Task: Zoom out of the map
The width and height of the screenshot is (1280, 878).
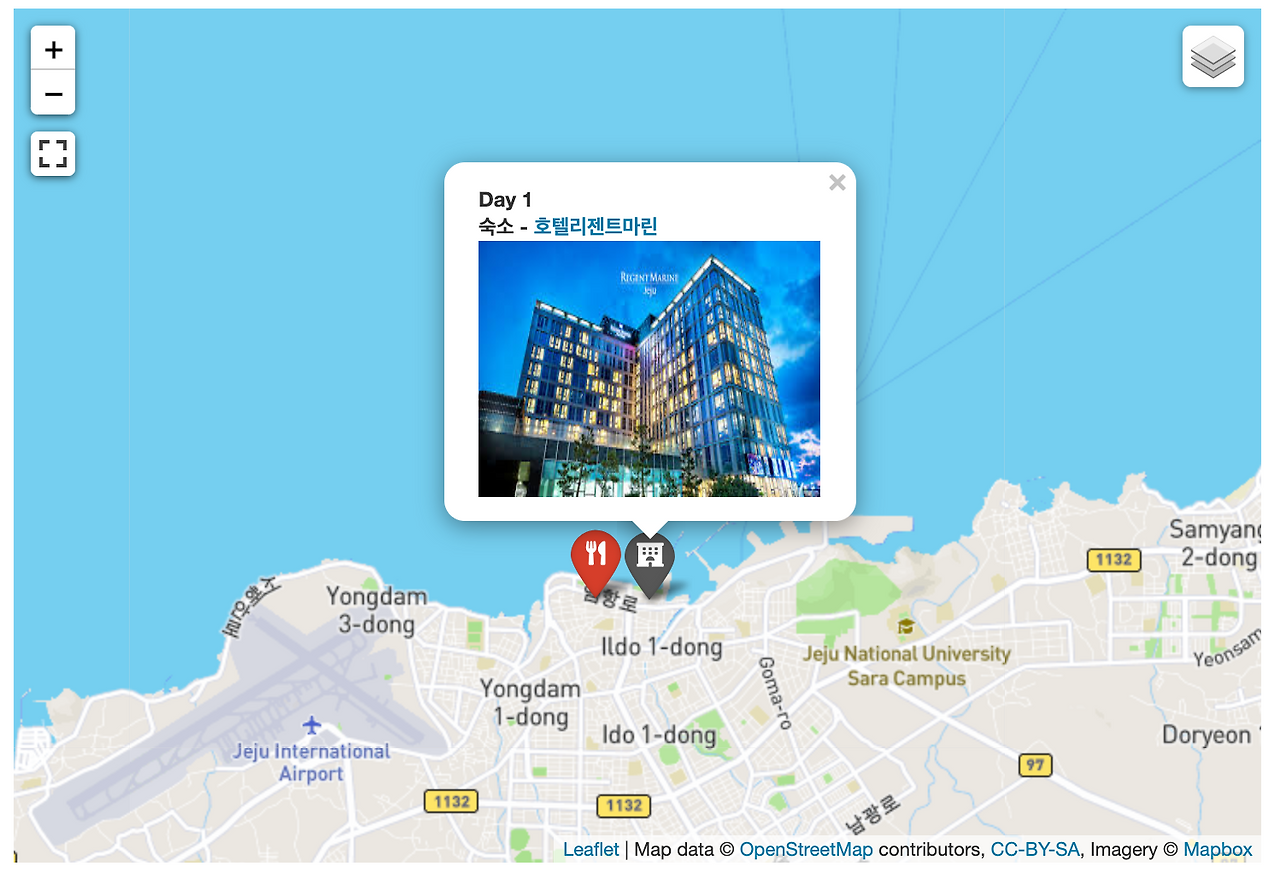Action: coord(53,93)
